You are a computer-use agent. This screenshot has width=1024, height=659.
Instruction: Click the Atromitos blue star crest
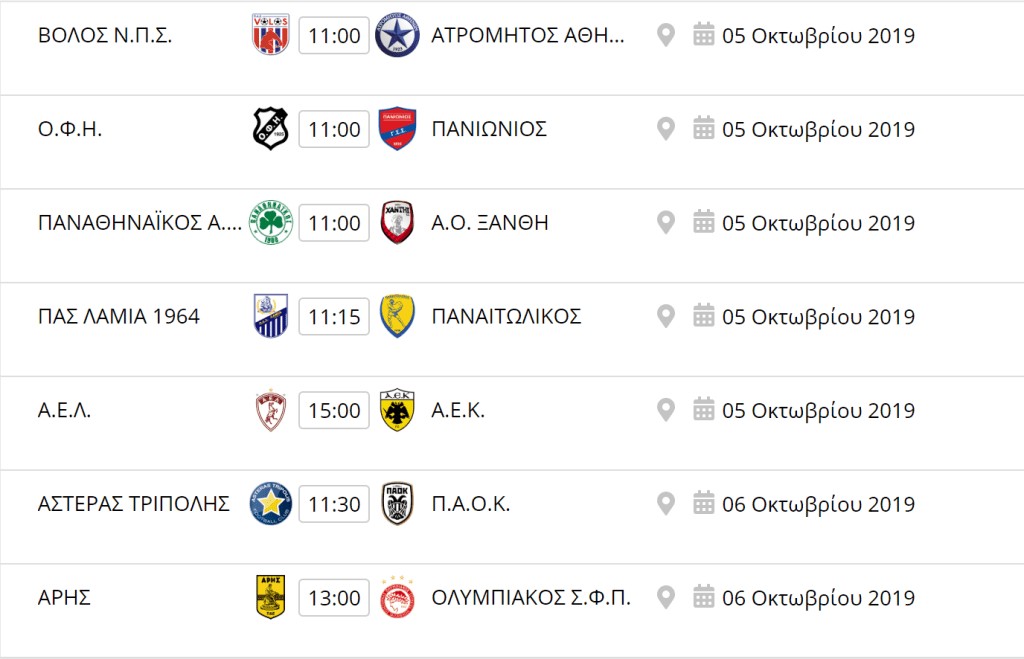coord(397,35)
